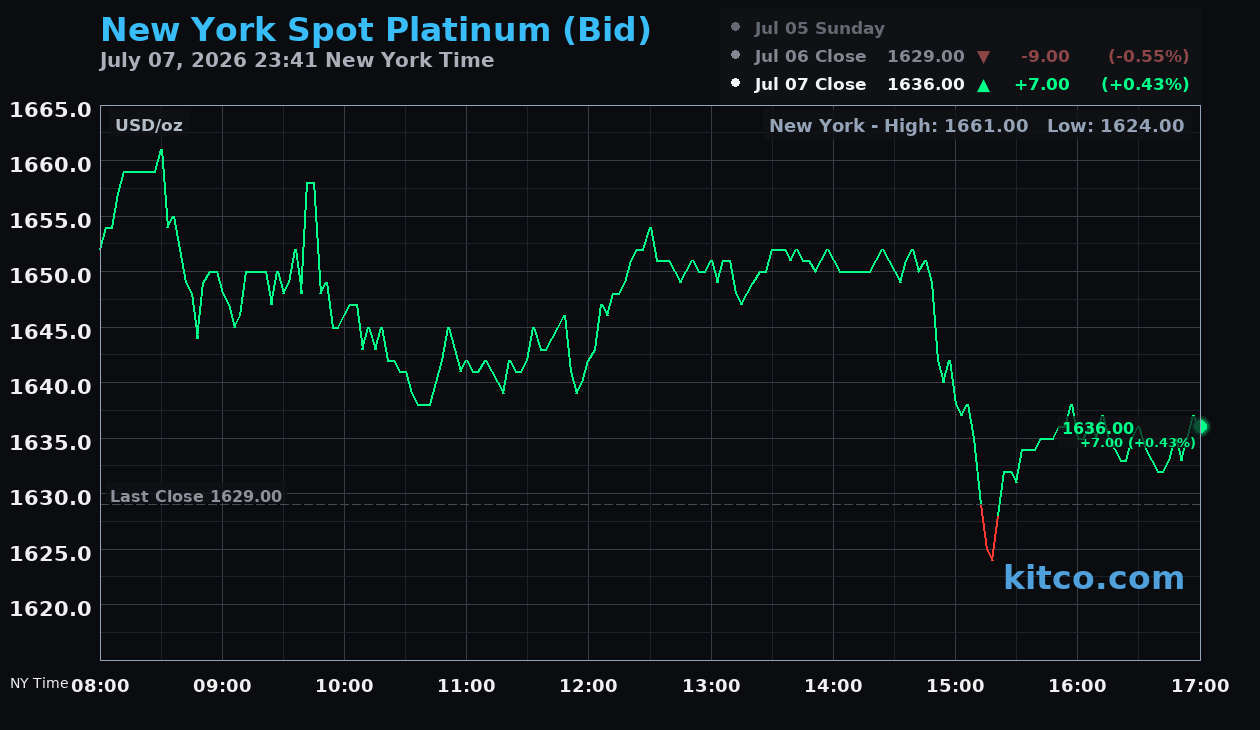
Task: Click the 11:00 time axis label
Action: (466, 686)
